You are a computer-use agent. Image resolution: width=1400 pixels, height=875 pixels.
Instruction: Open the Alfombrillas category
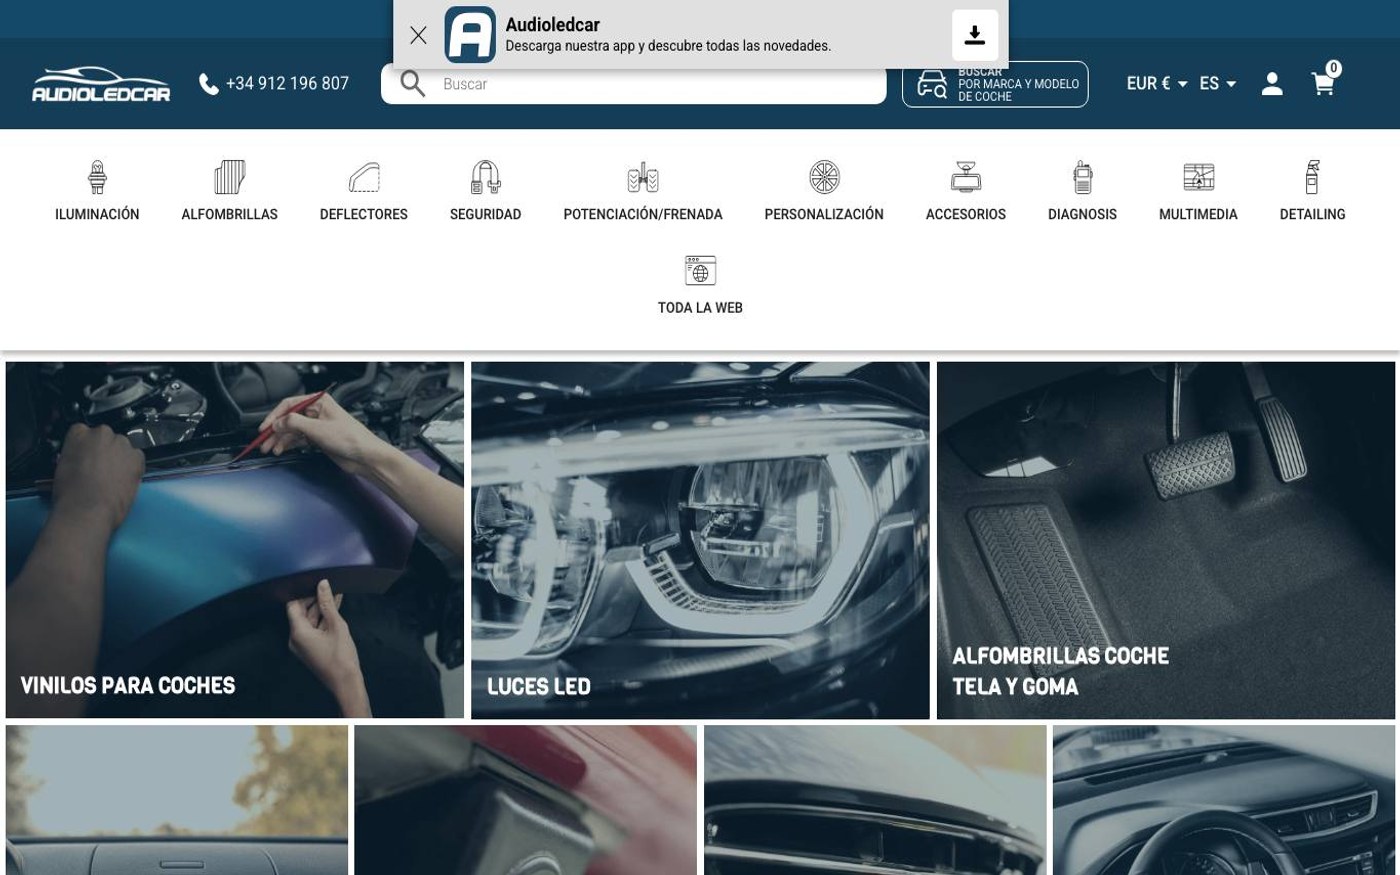[229, 214]
